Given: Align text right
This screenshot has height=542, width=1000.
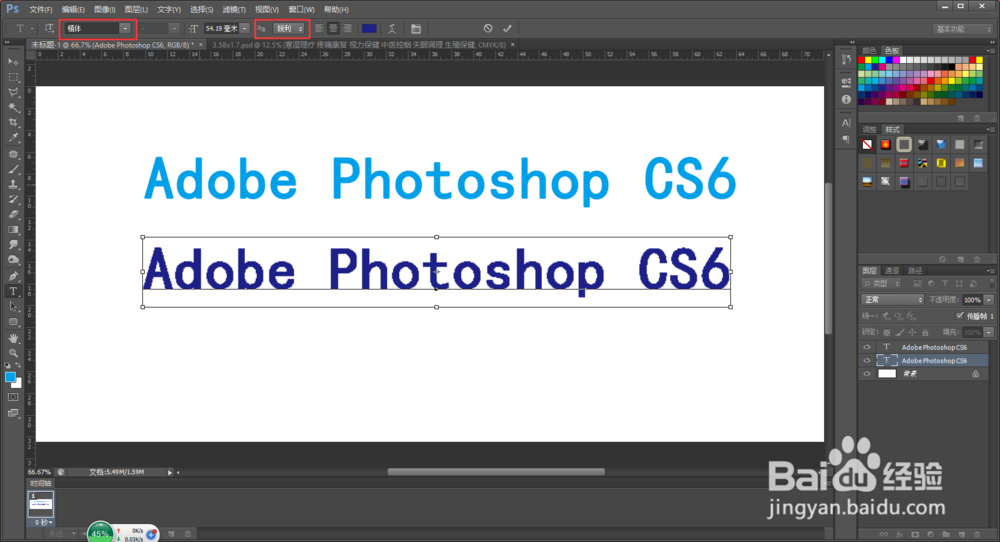Looking at the screenshot, I should tap(347, 28).
